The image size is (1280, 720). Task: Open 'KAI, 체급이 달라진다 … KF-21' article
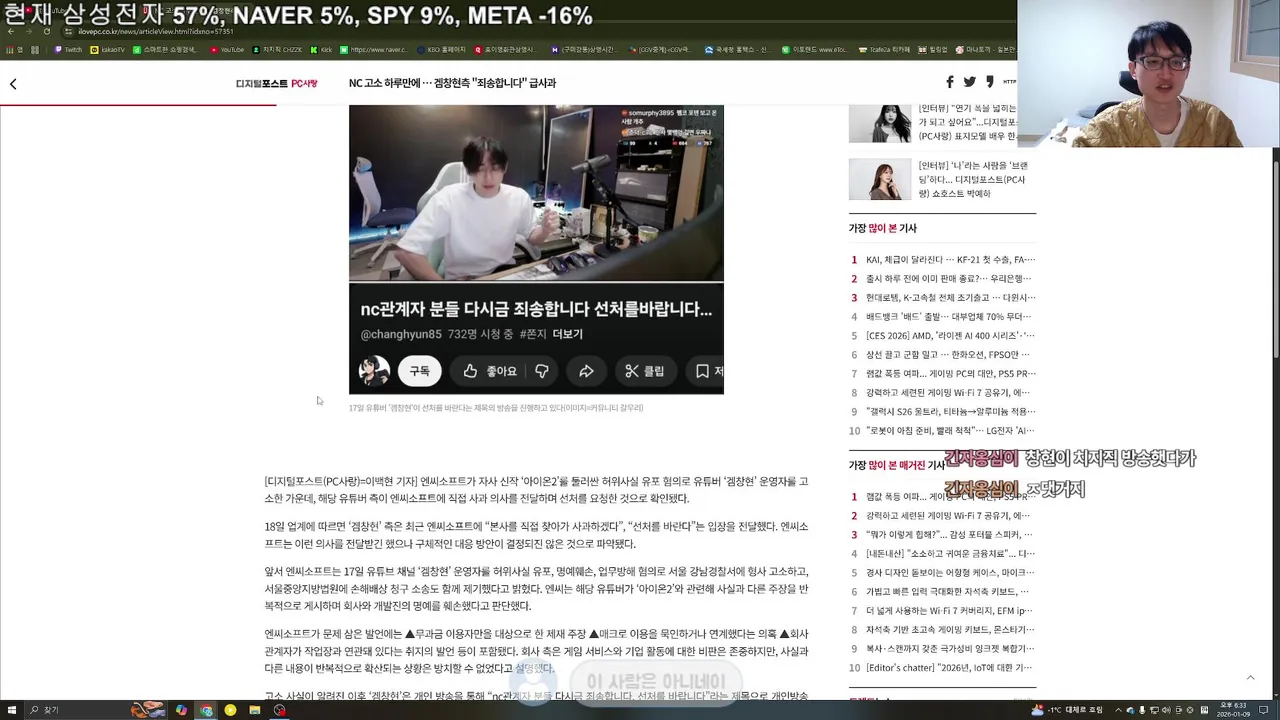[950, 260]
